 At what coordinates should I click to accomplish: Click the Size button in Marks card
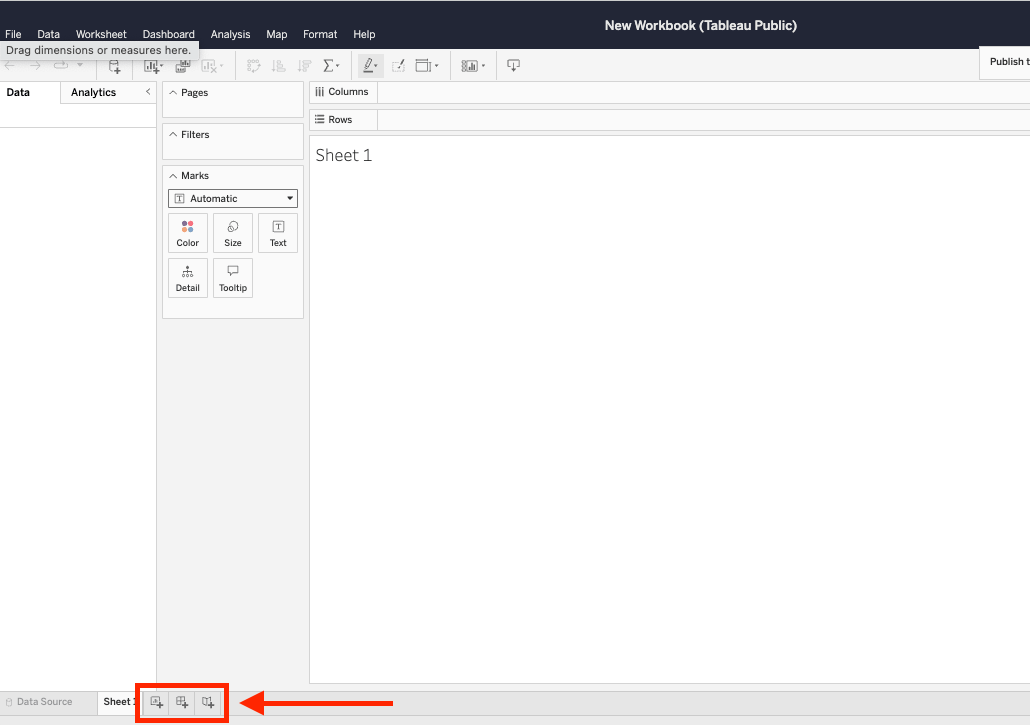tap(233, 233)
